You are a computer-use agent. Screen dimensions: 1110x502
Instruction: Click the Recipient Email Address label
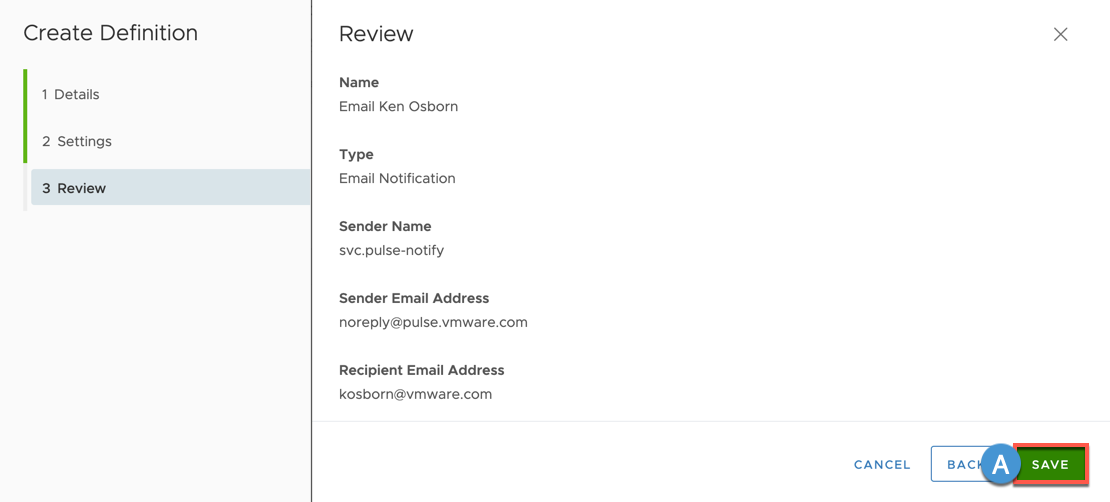[x=422, y=370]
